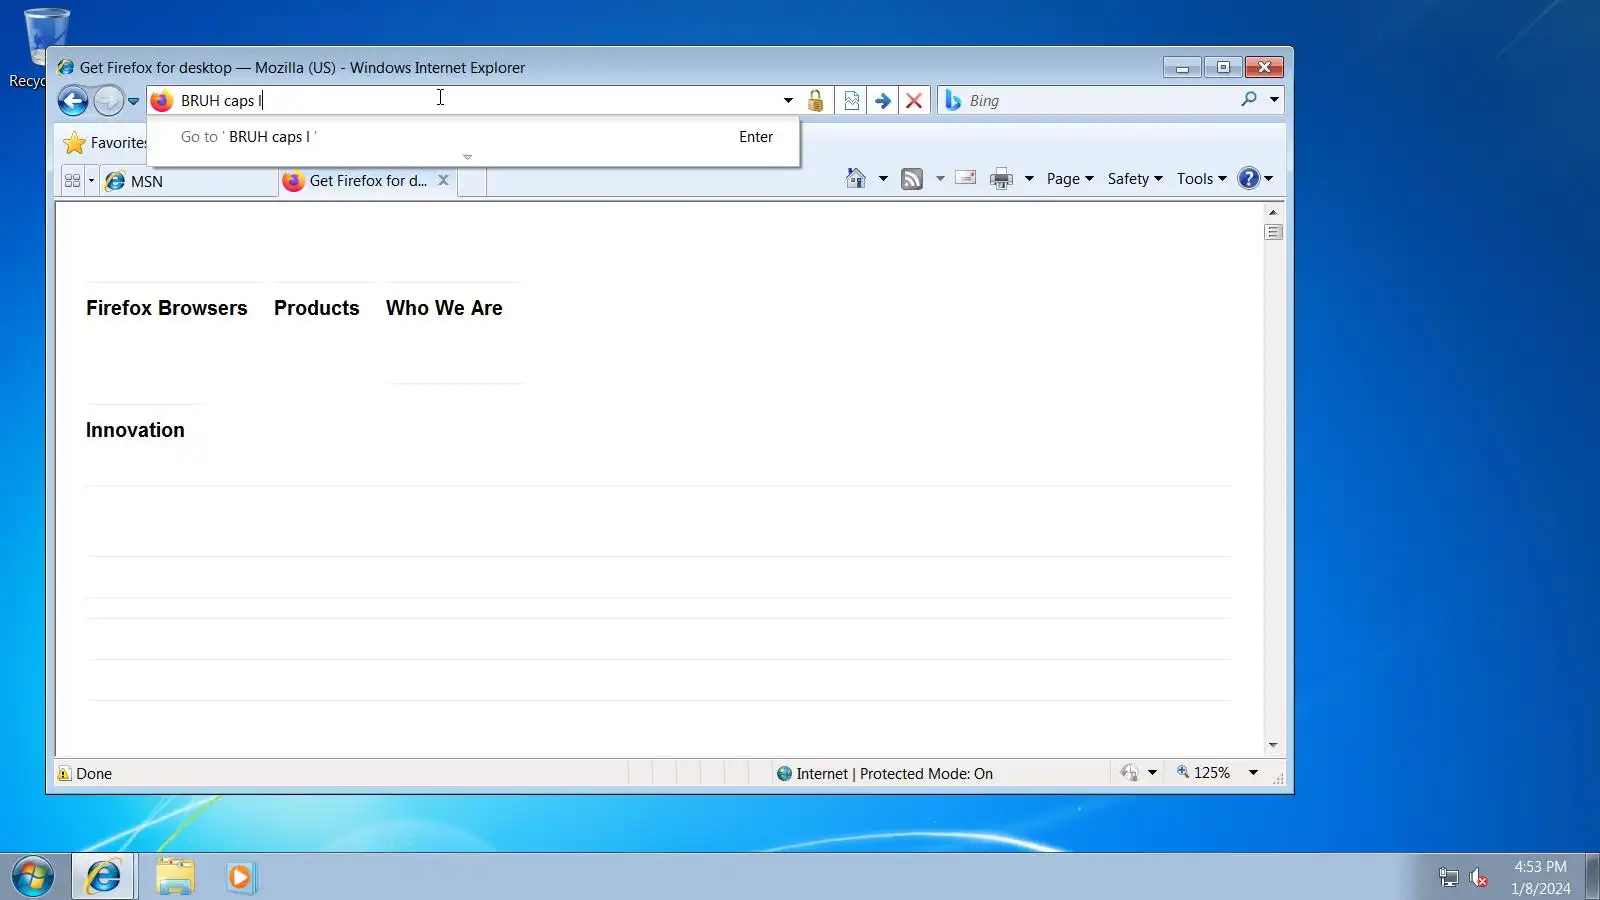Click the Print icon
Screen dimensions: 1600x900
pyautogui.click(x=1001, y=179)
